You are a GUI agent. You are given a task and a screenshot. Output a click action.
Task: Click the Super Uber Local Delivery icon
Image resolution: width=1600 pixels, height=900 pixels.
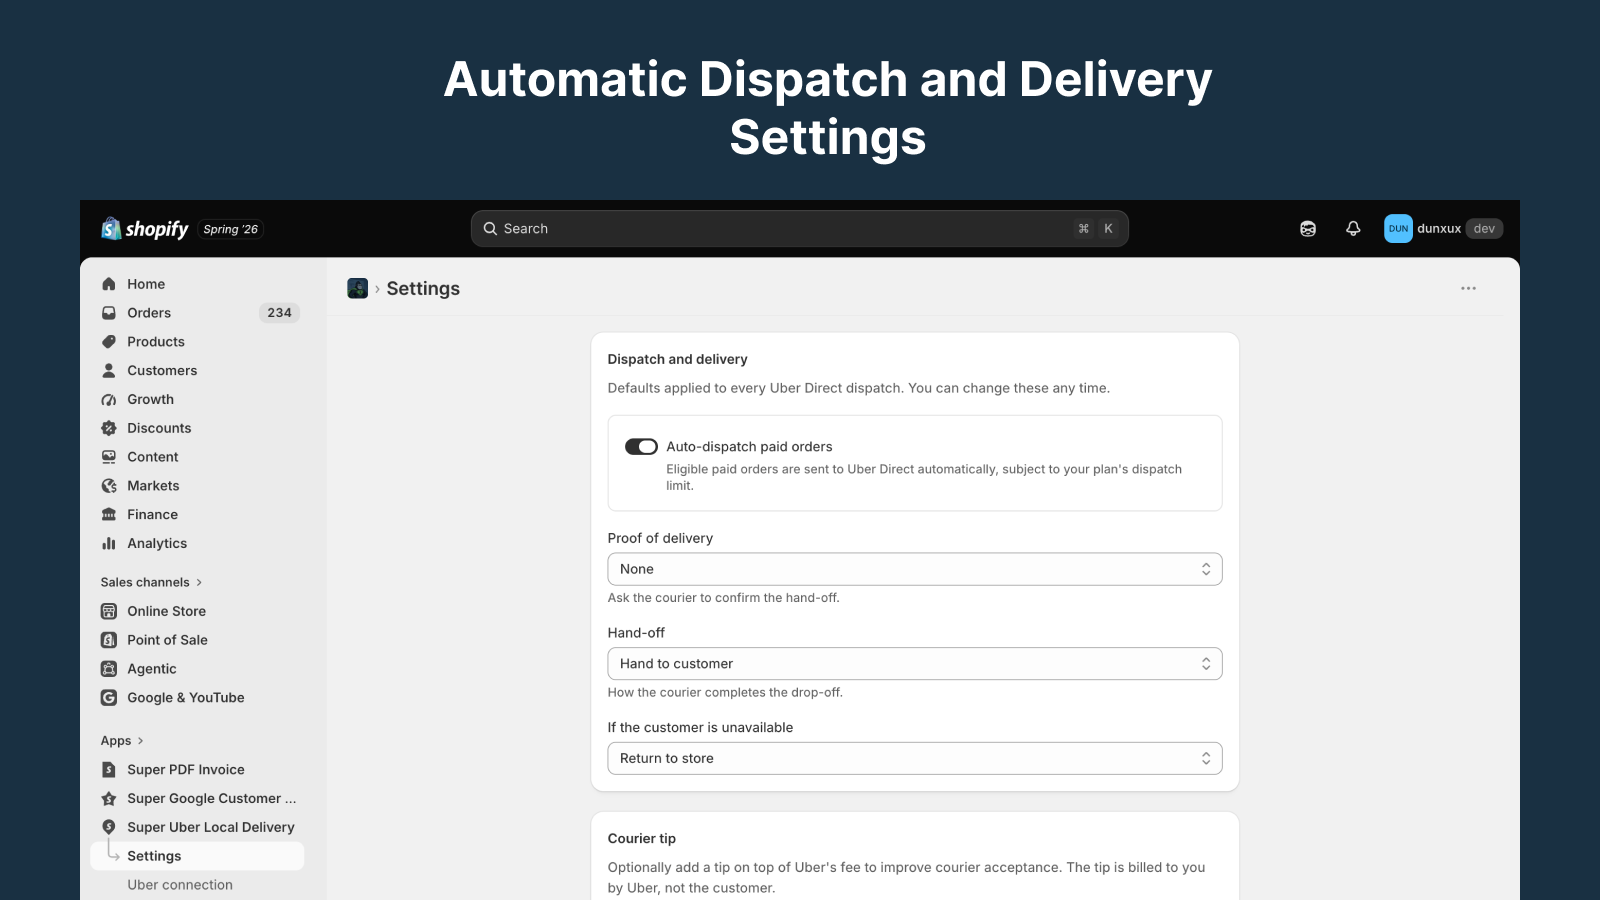[109, 827]
